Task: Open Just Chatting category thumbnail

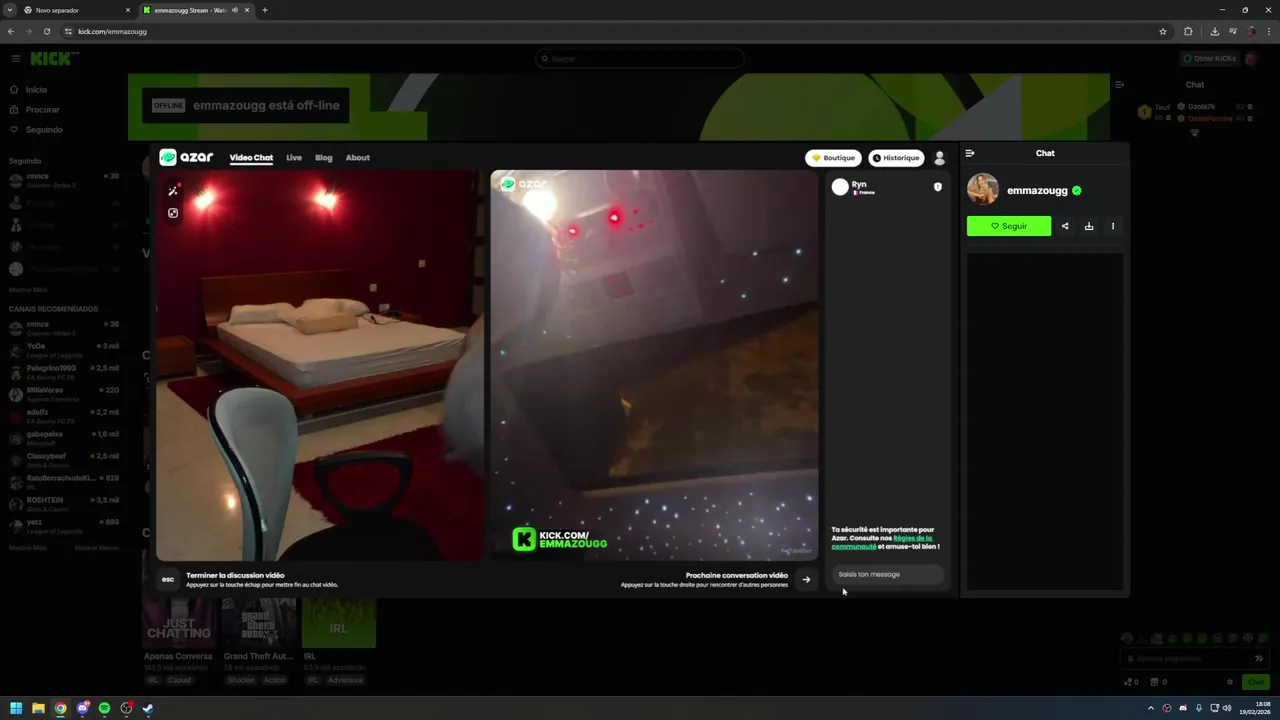Action: pyautogui.click(x=179, y=623)
